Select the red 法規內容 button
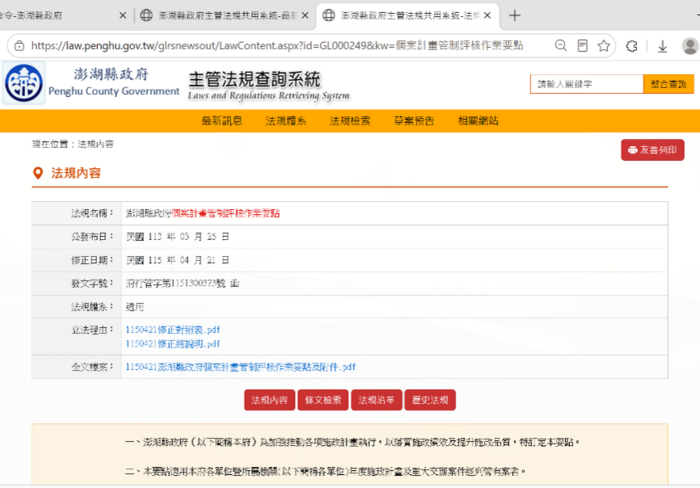The height and width of the screenshot is (488, 700). click(269, 400)
